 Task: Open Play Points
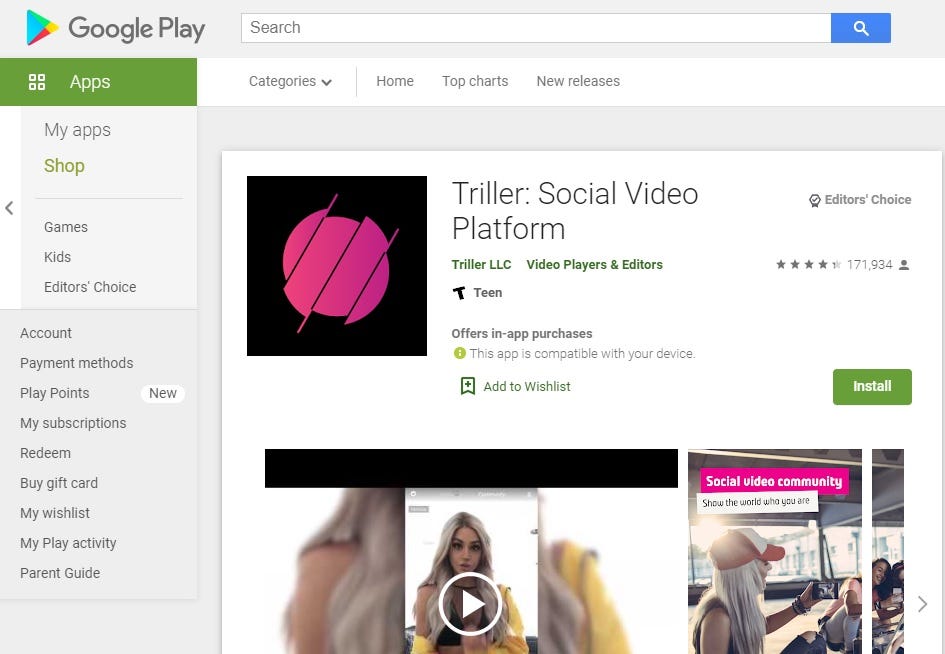pyautogui.click(x=54, y=393)
